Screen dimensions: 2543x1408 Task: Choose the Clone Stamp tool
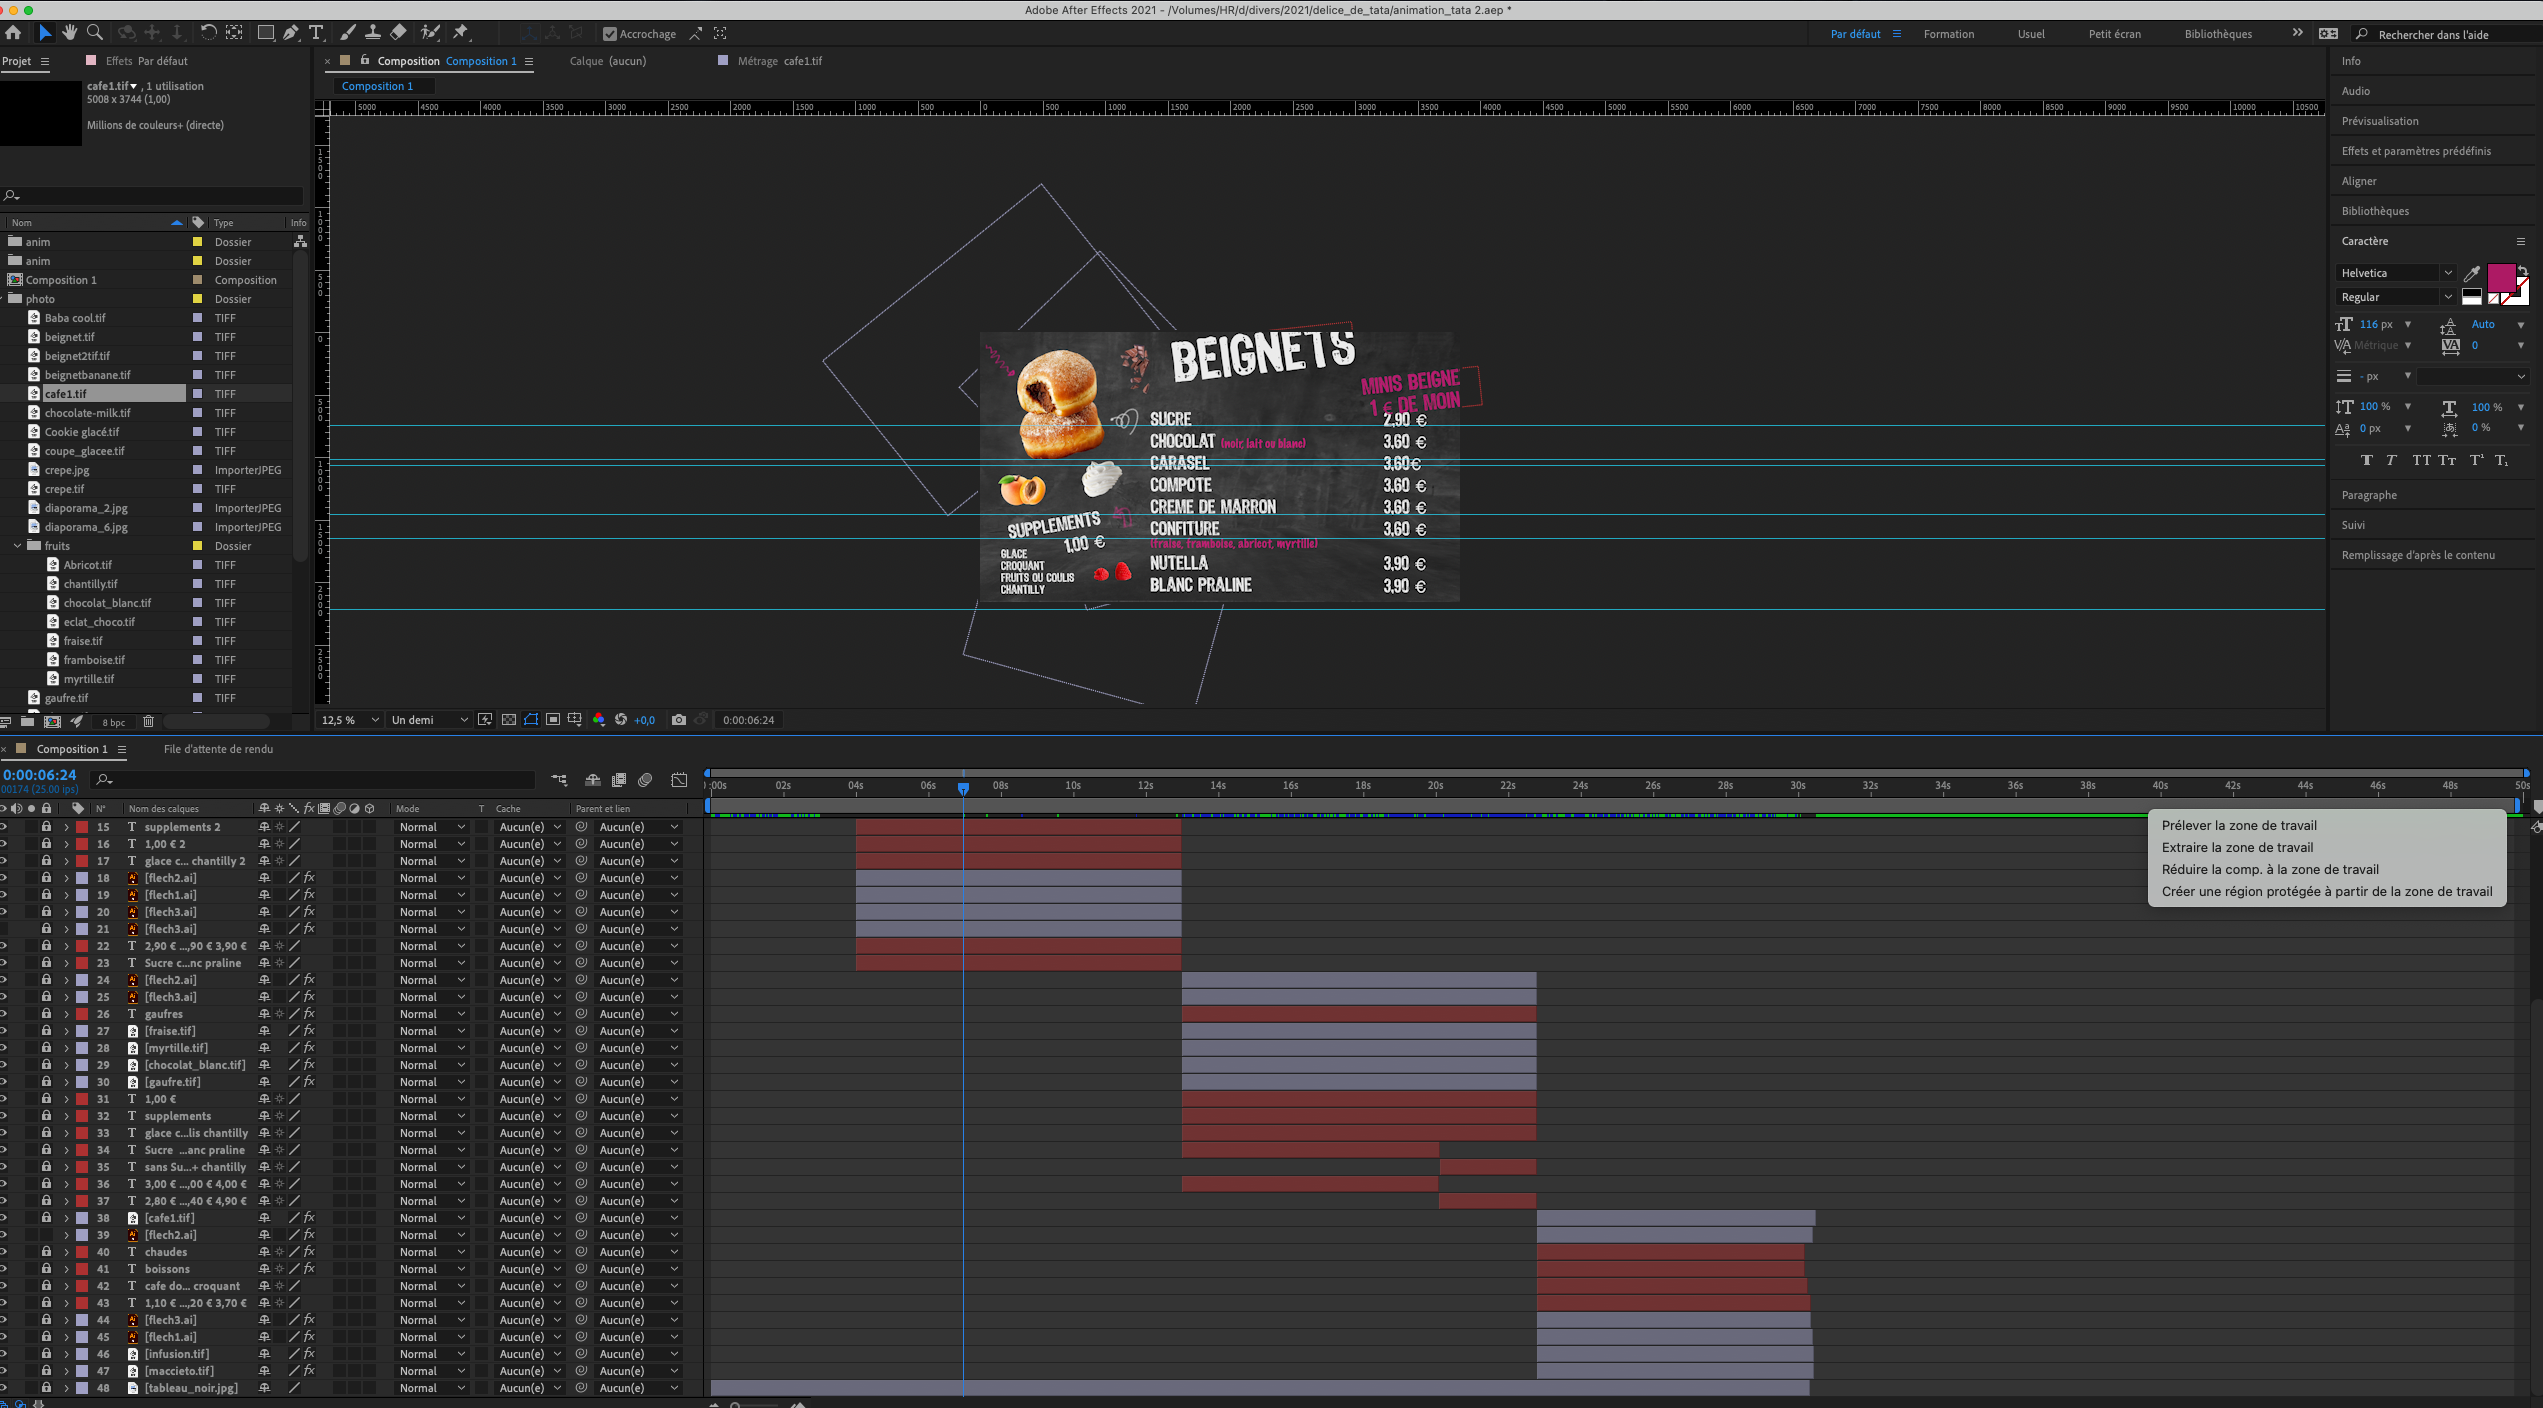372,33
